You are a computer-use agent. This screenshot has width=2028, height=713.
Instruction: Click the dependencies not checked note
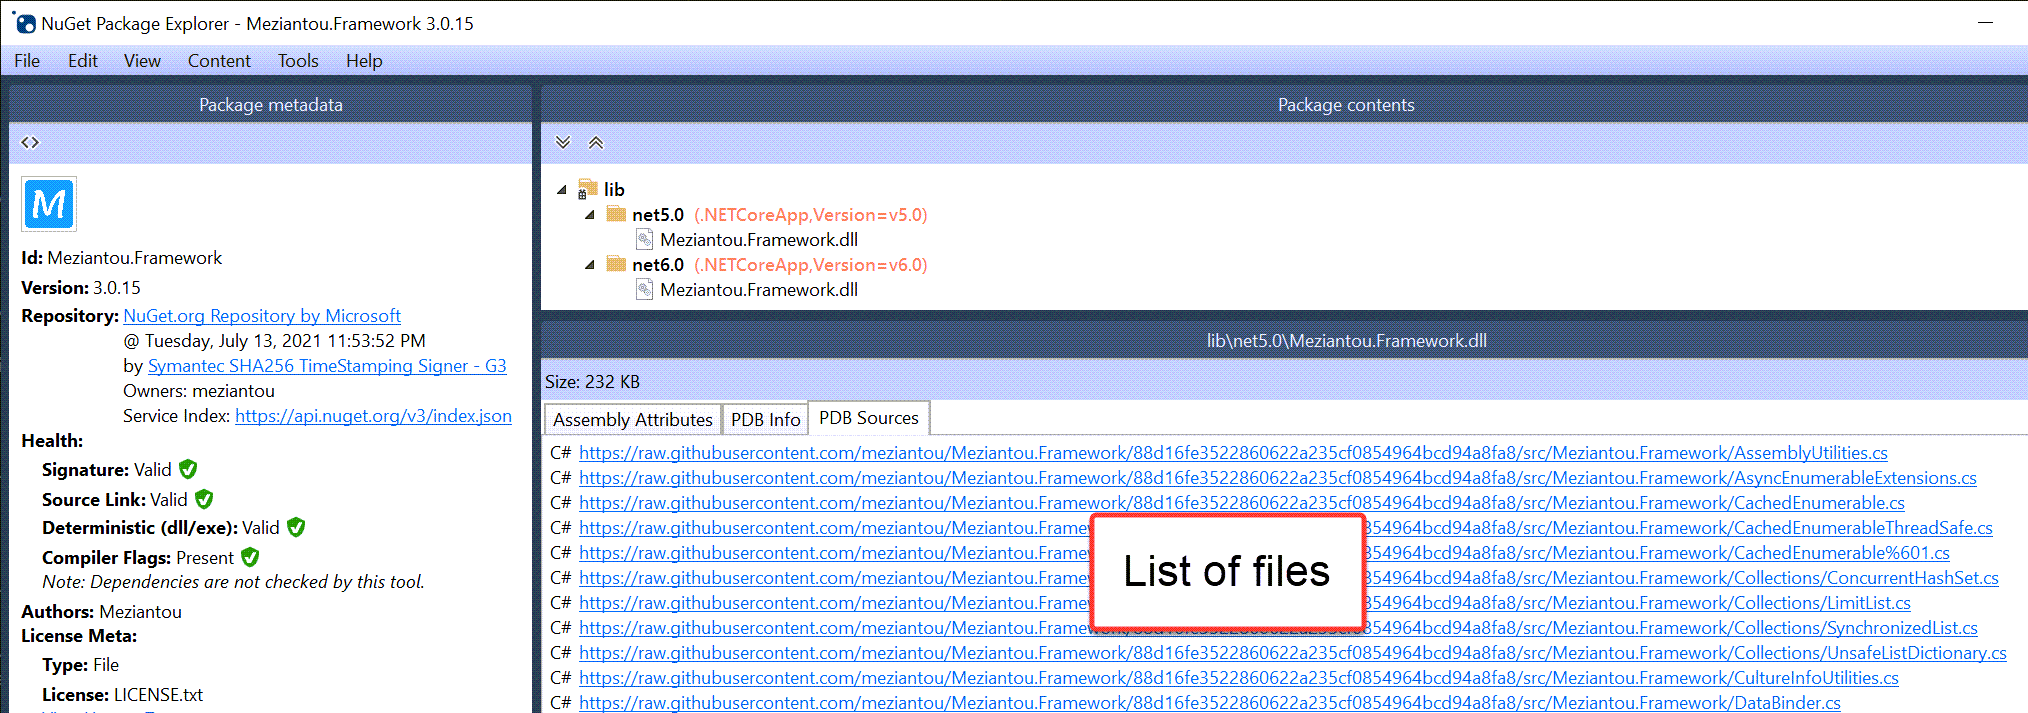(x=233, y=582)
